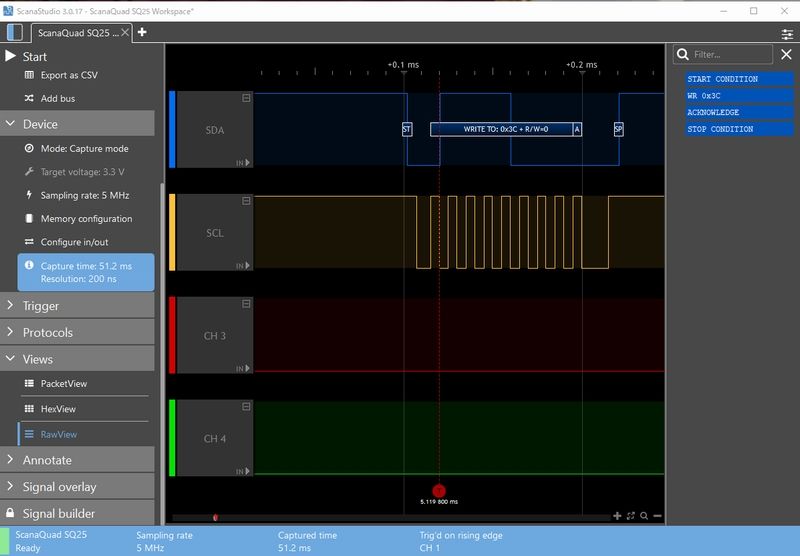Click the Add bus shuffle icon
Screen dimensions: 800x556
coord(30,98)
